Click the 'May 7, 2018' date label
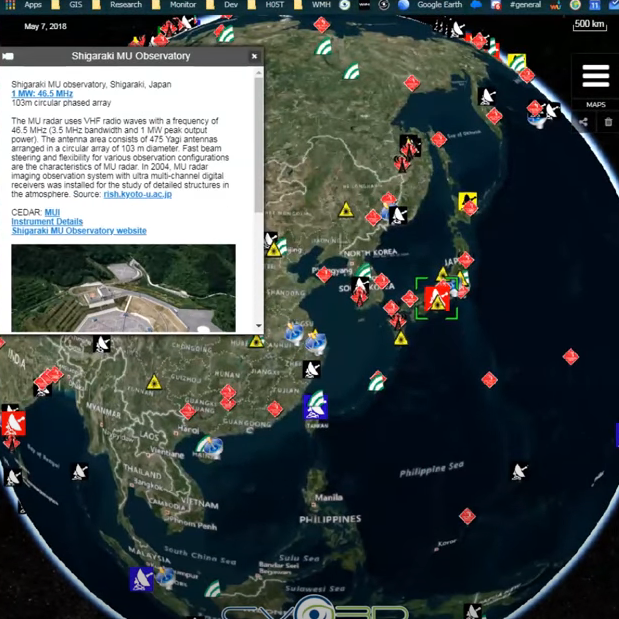This screenshot has height=619, width=619. click(45, 26)
